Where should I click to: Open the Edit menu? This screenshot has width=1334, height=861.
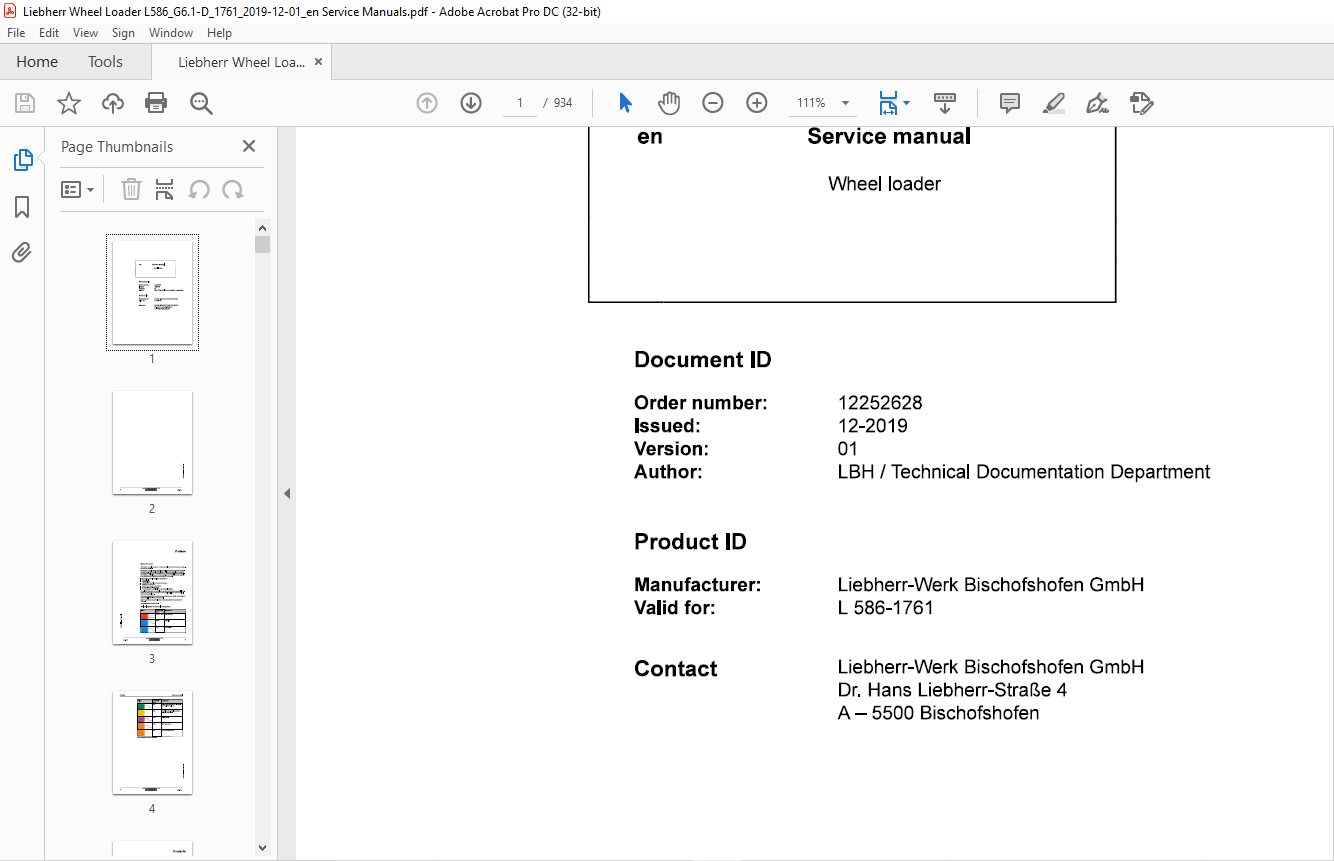[x=49, y=33]
